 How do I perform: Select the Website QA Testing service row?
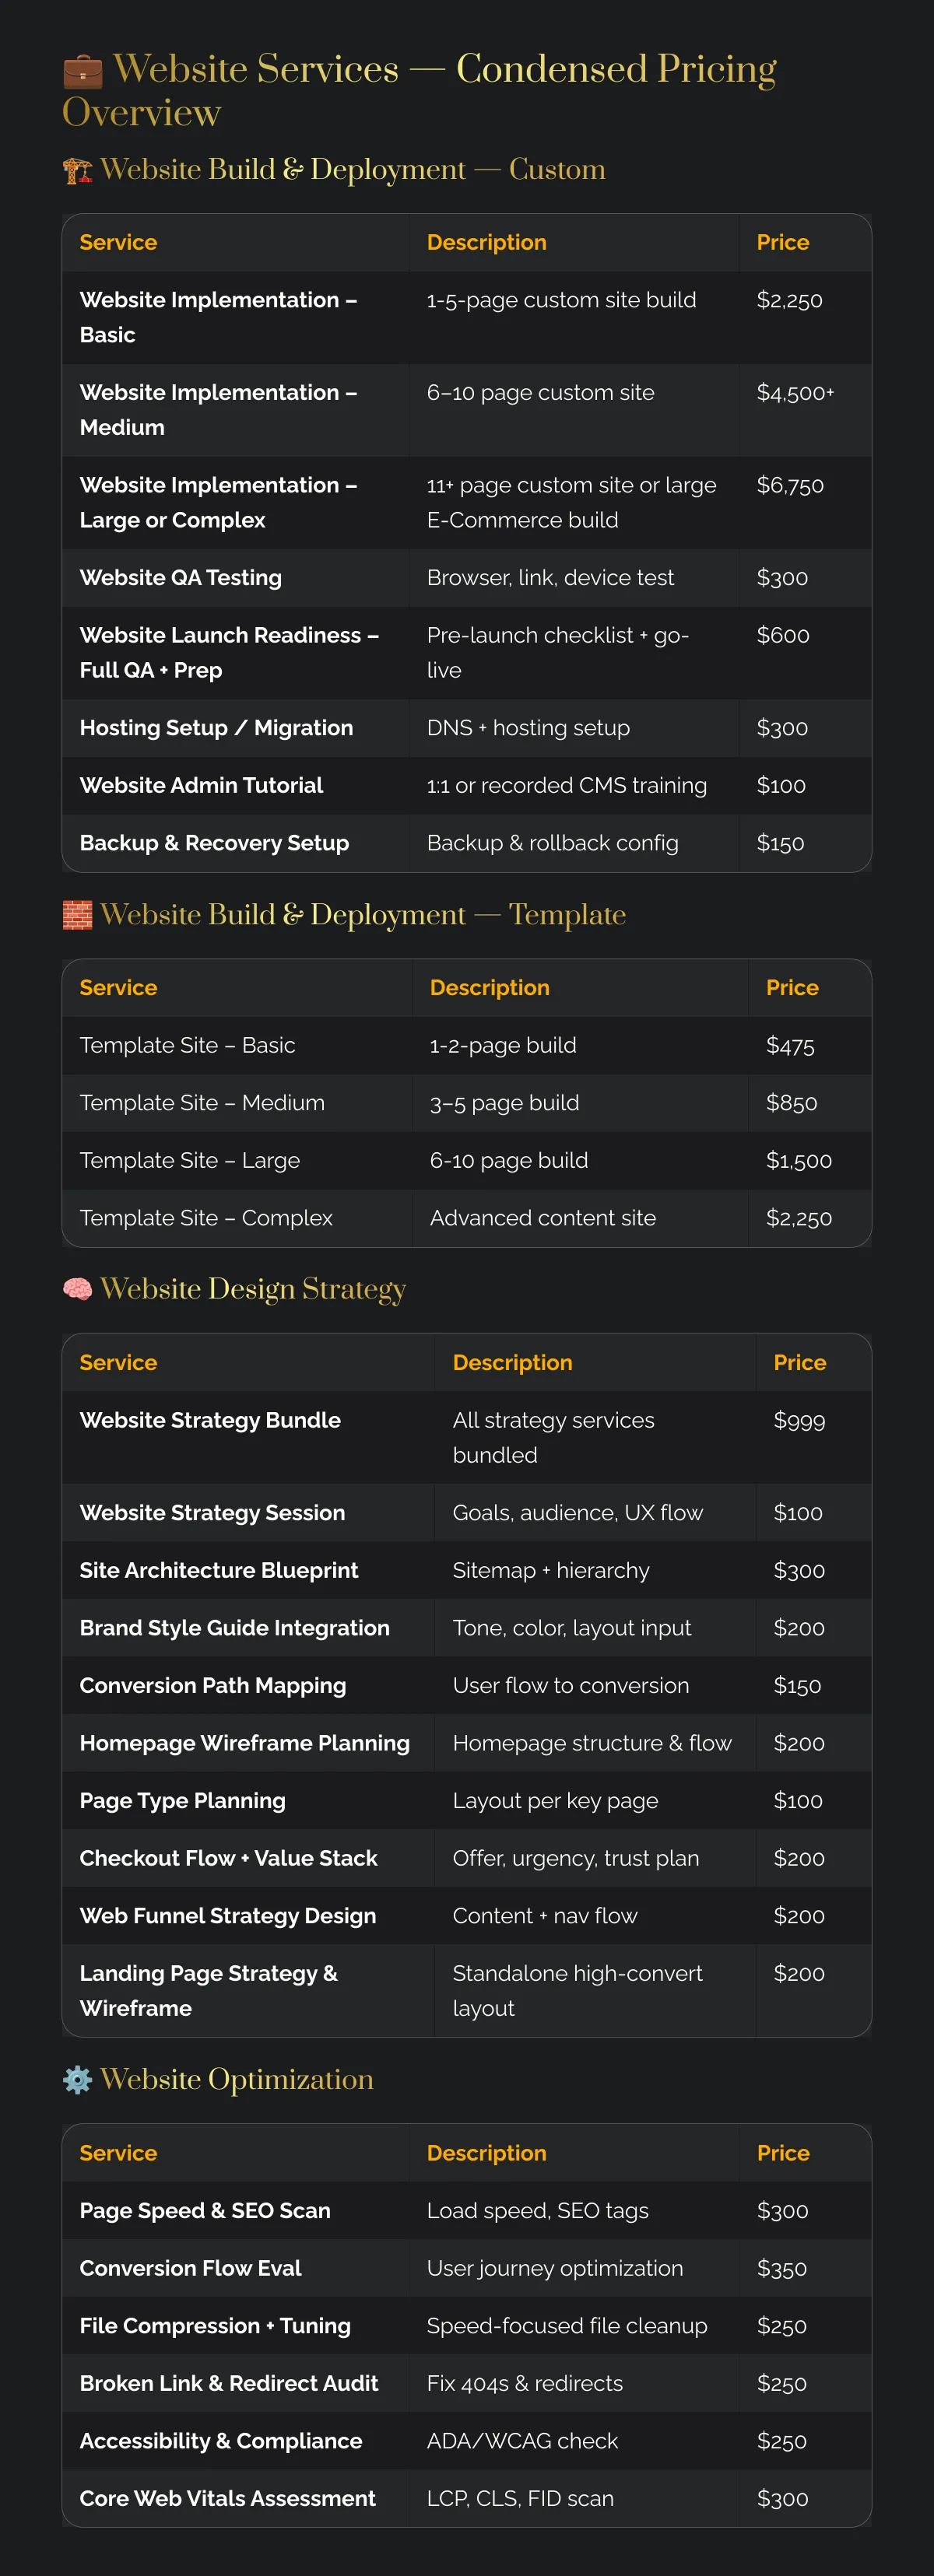click(x=467, y=578)
